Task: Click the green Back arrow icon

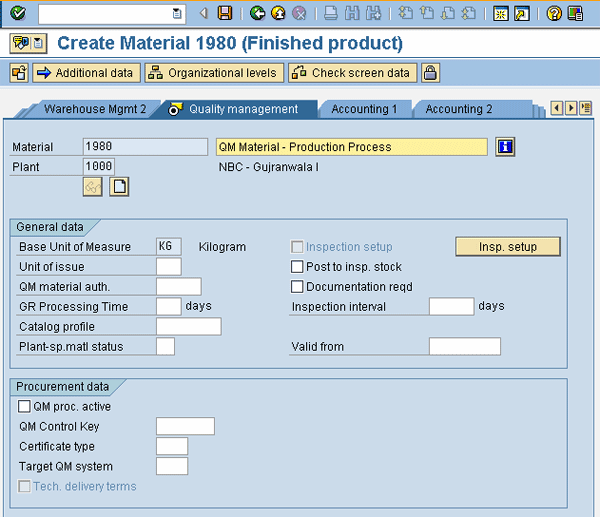Action: pos(257,13)
